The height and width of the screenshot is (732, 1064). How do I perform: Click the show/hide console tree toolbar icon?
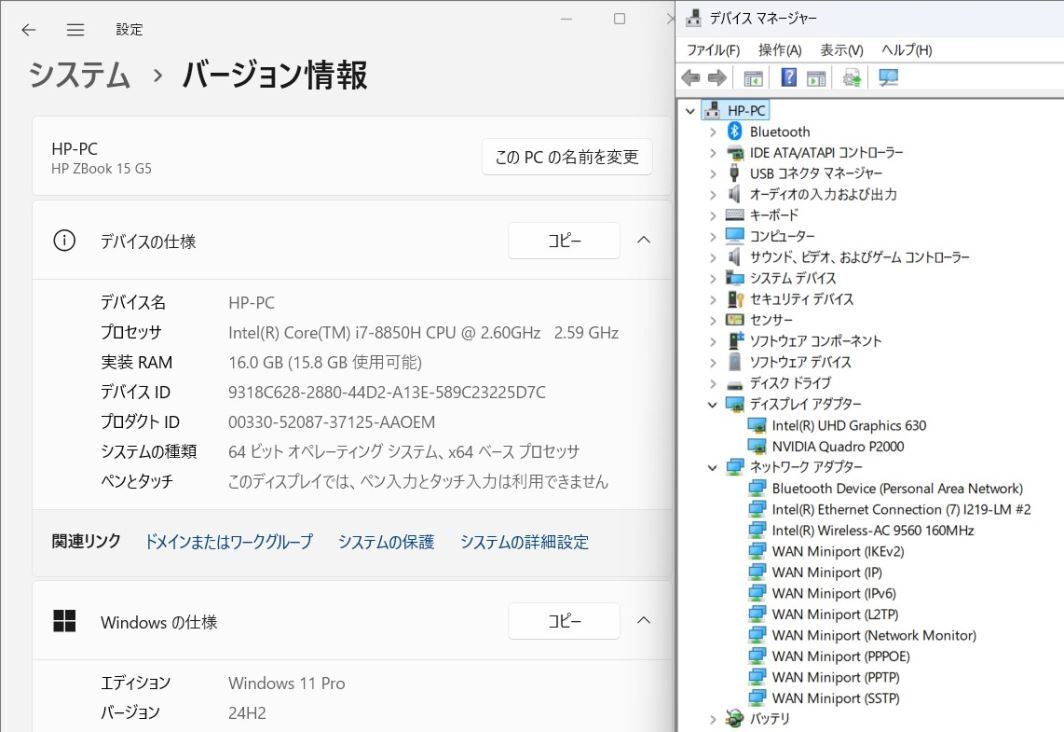click(x=753, y=78)
